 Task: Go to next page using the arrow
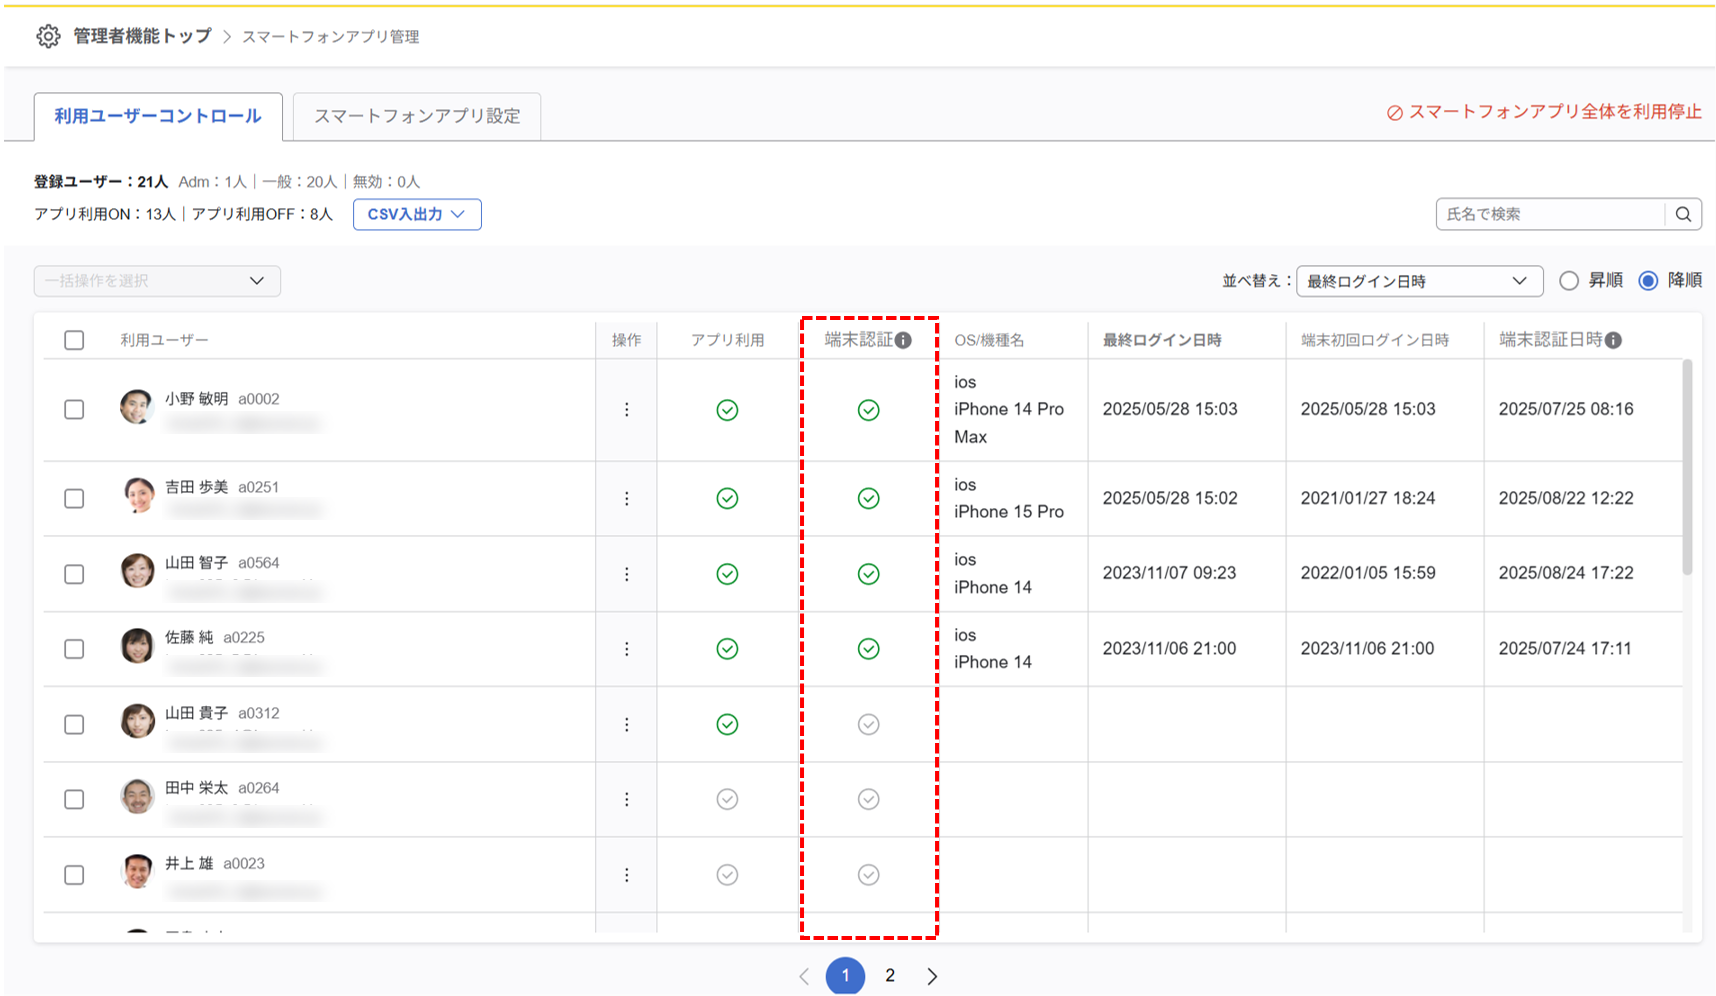(x=932, y=976)
